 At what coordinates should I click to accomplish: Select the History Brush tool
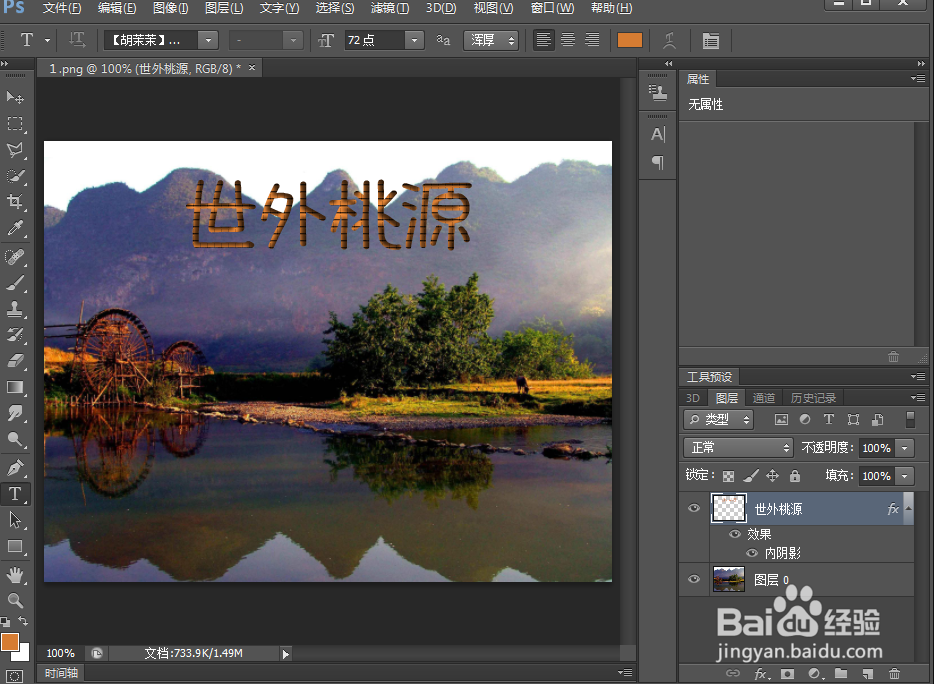(x=15, y=335)
